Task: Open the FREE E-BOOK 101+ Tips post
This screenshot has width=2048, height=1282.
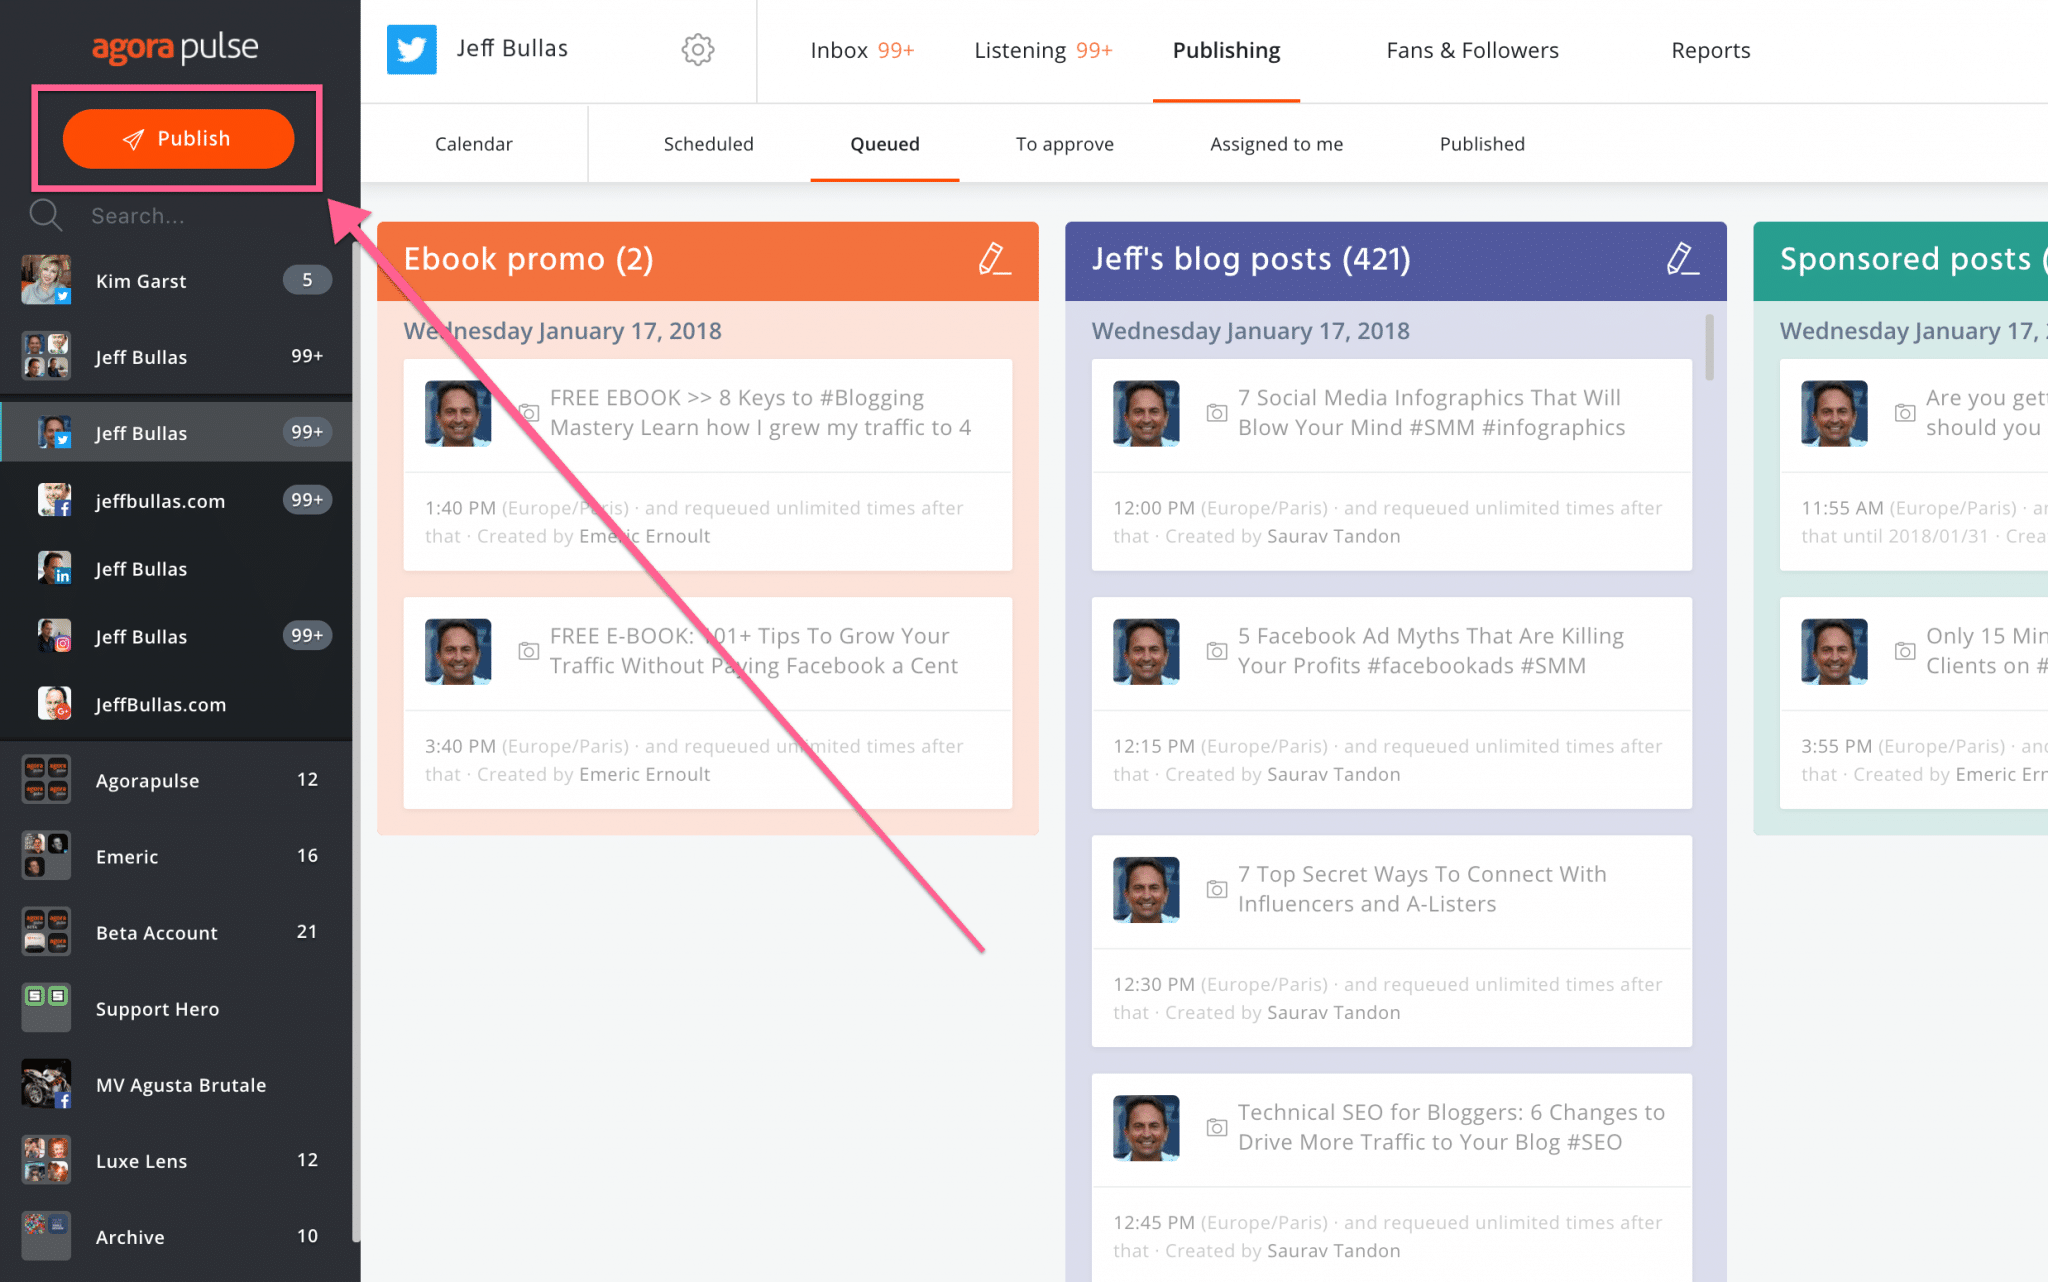Action: pyautogui.click(x=708, y=703)
